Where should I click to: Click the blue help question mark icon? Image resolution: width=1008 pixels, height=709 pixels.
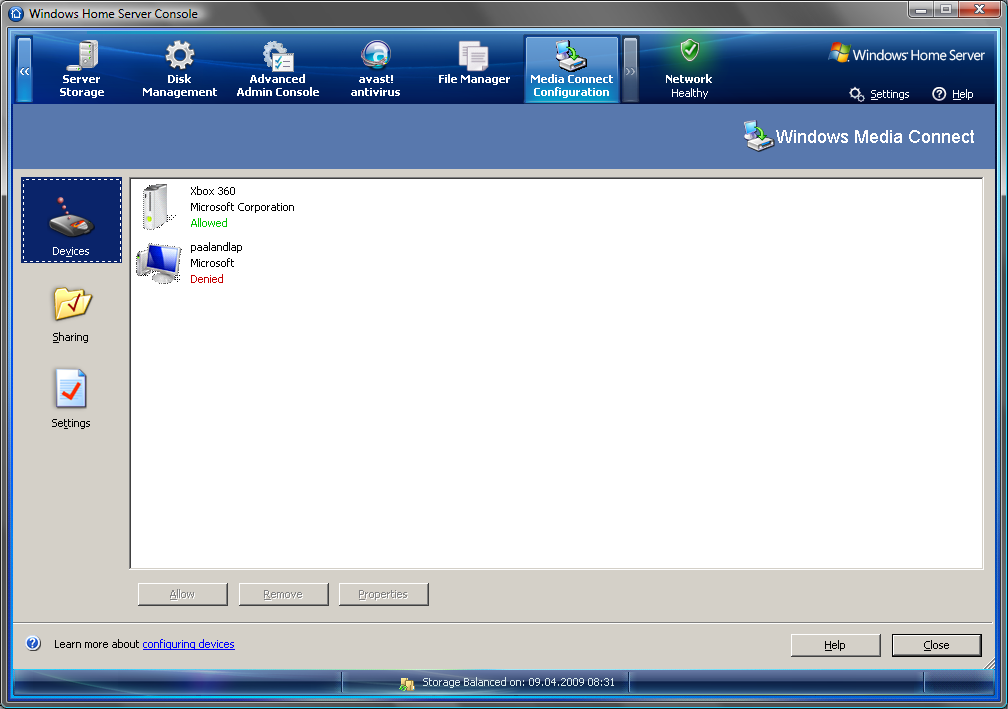(33, 643)
